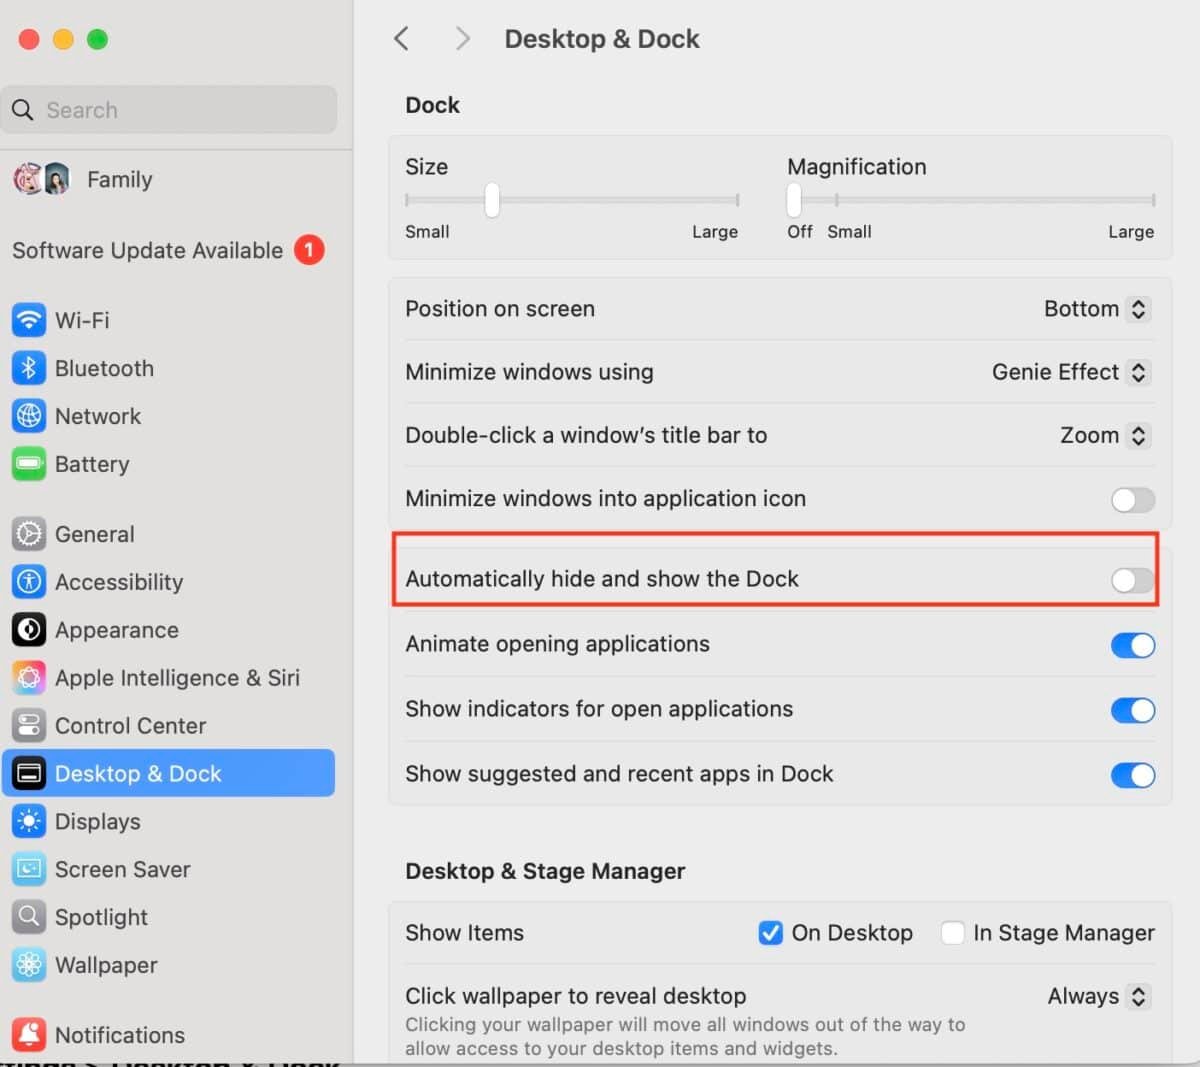Open Control Center label in sidebar
The width and height of the screenshot is (1200, 1067).
pos(130,726)
